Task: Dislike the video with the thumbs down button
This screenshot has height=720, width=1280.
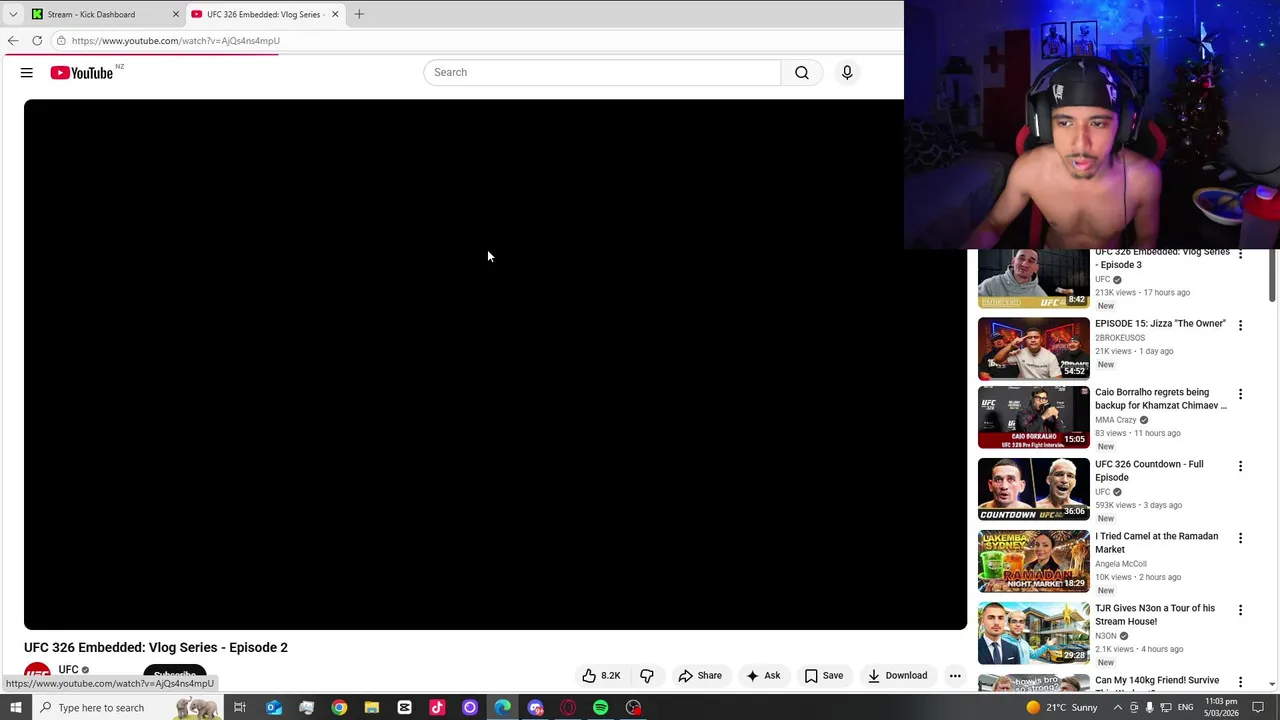Action: (x=647, y=676)
